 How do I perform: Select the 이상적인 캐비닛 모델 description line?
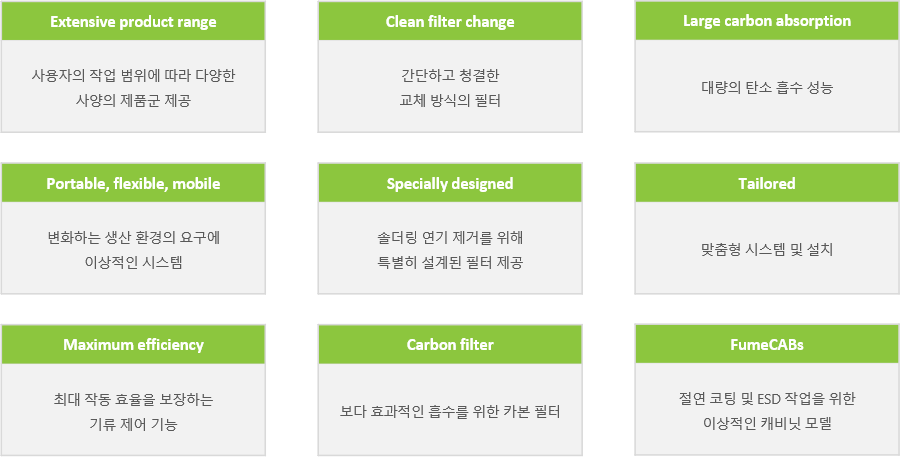[767, 424]
